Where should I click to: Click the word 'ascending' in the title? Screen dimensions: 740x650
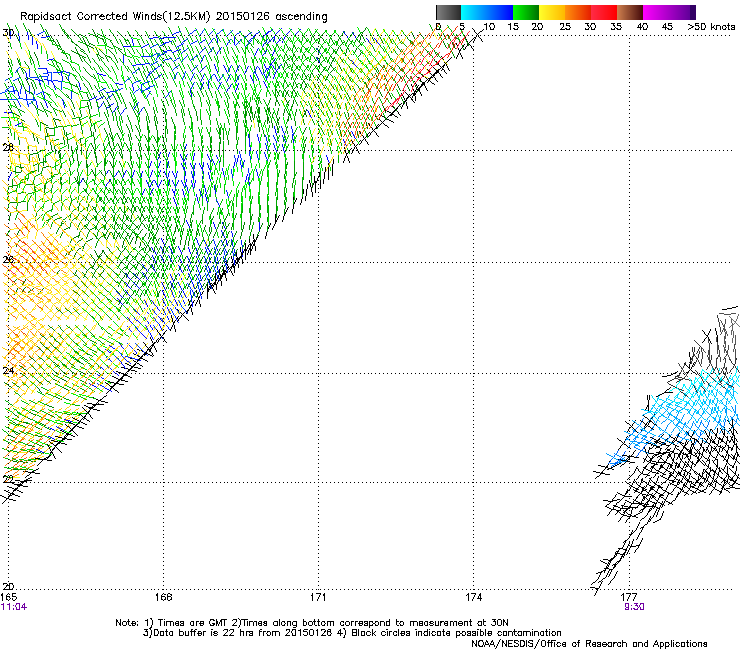(x=302, y=17)
